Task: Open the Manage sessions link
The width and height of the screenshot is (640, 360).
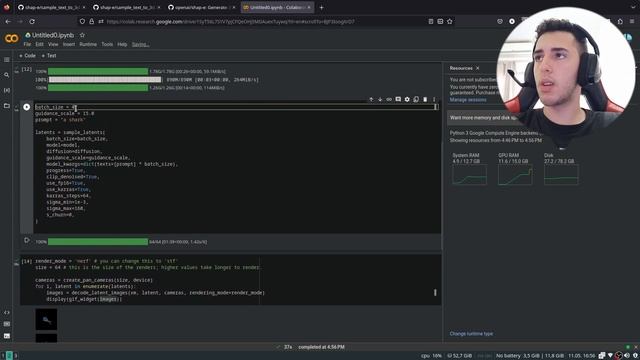Action: click(468, 100)
